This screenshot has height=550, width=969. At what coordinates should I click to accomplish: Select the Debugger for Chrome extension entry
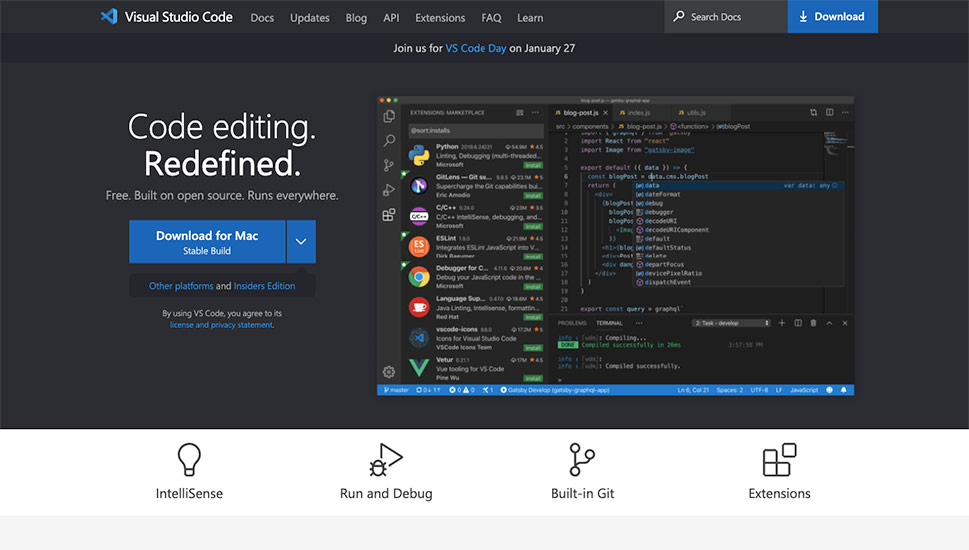point(475,277)
